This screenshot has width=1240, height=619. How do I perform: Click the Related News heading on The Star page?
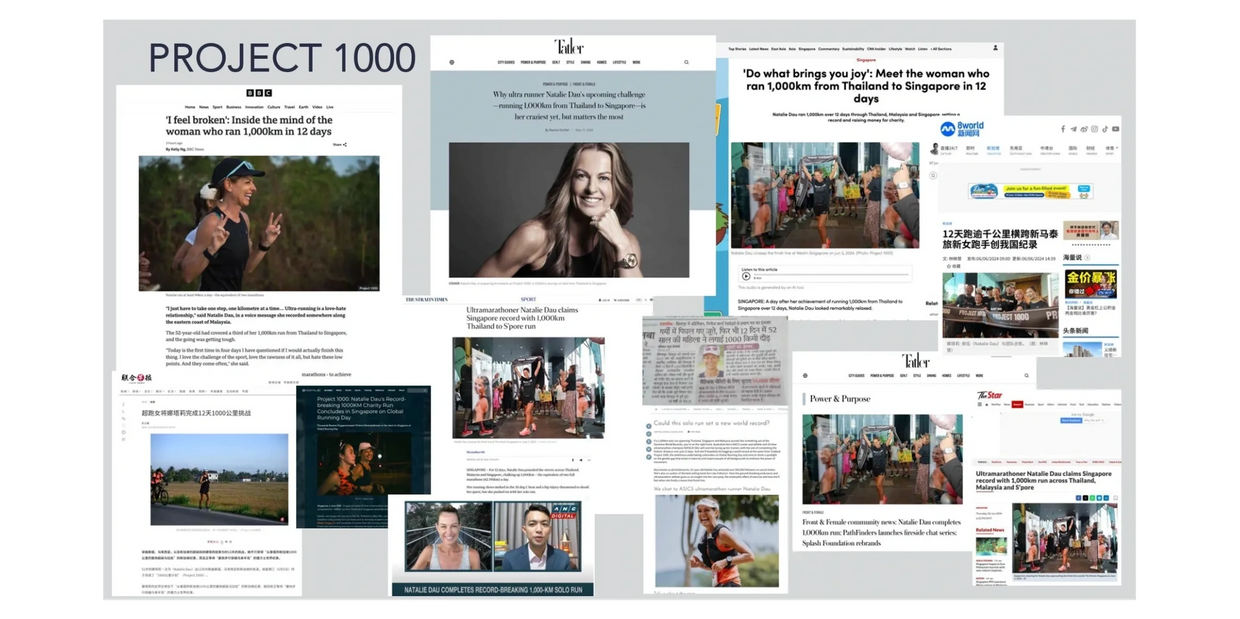click(x=991, y=530)
